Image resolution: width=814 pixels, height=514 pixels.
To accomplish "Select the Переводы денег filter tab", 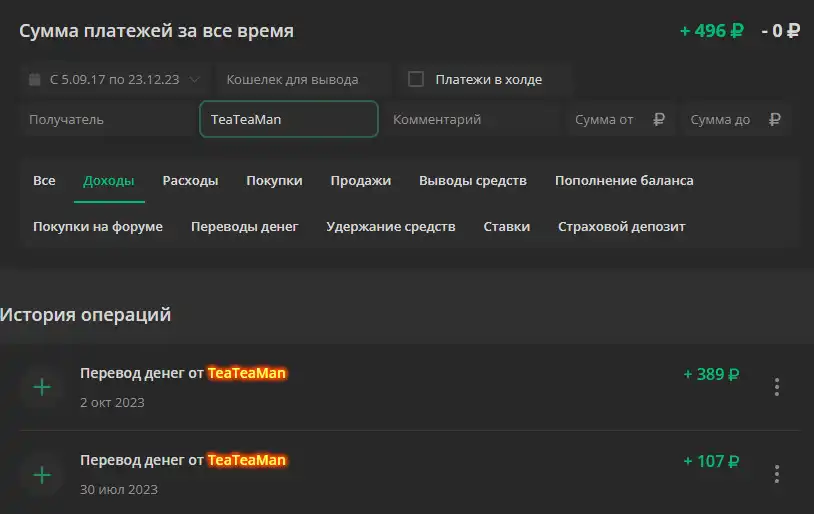I will (x=245, y=227).
